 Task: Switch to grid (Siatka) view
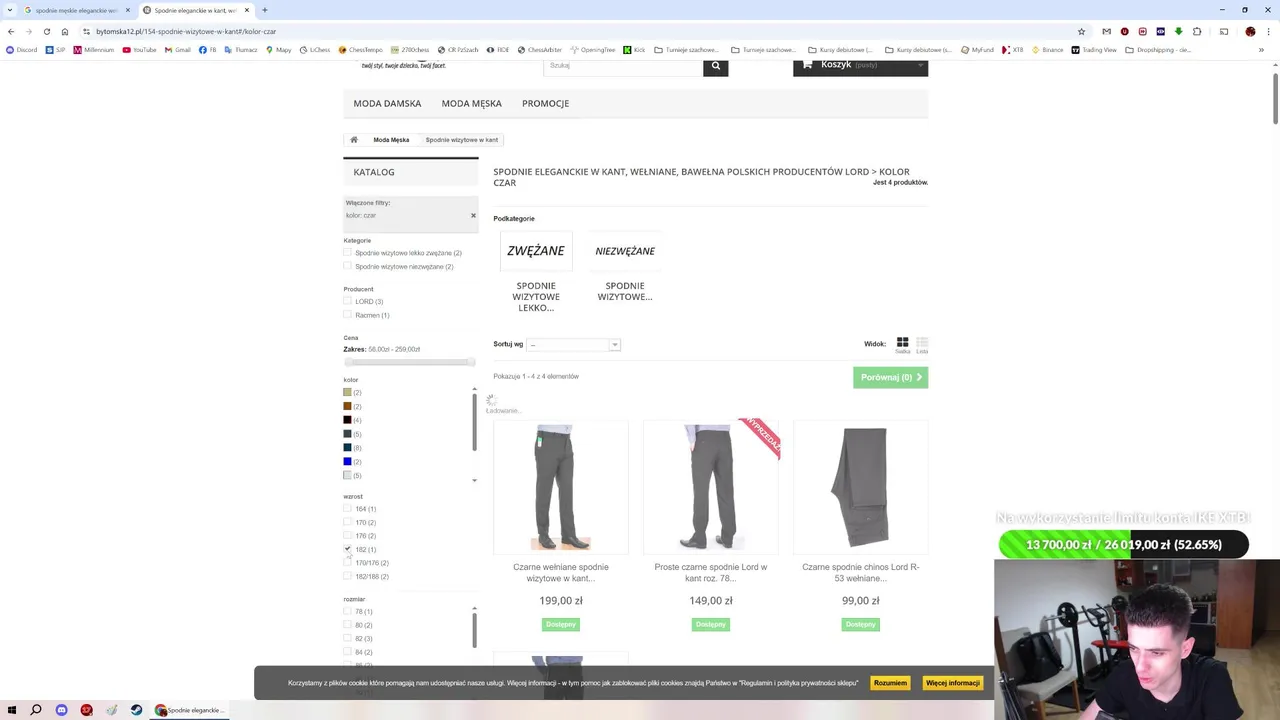pos(902,344)
